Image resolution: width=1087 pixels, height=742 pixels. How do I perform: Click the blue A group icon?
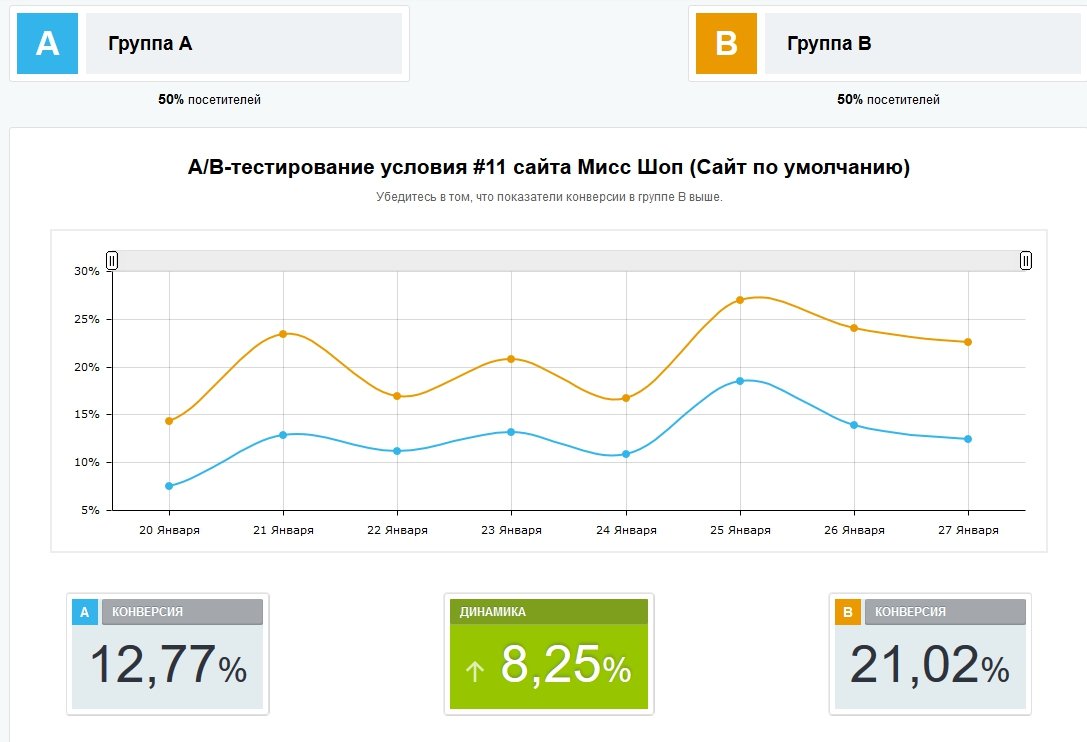[47, 43]
